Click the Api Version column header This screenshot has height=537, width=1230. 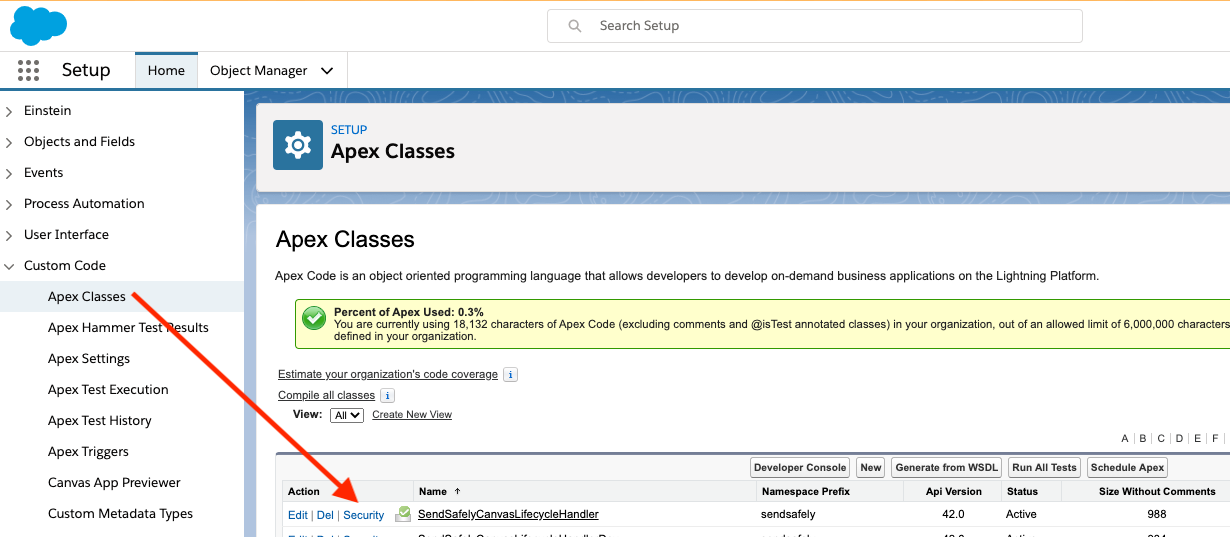coord(955,491)
